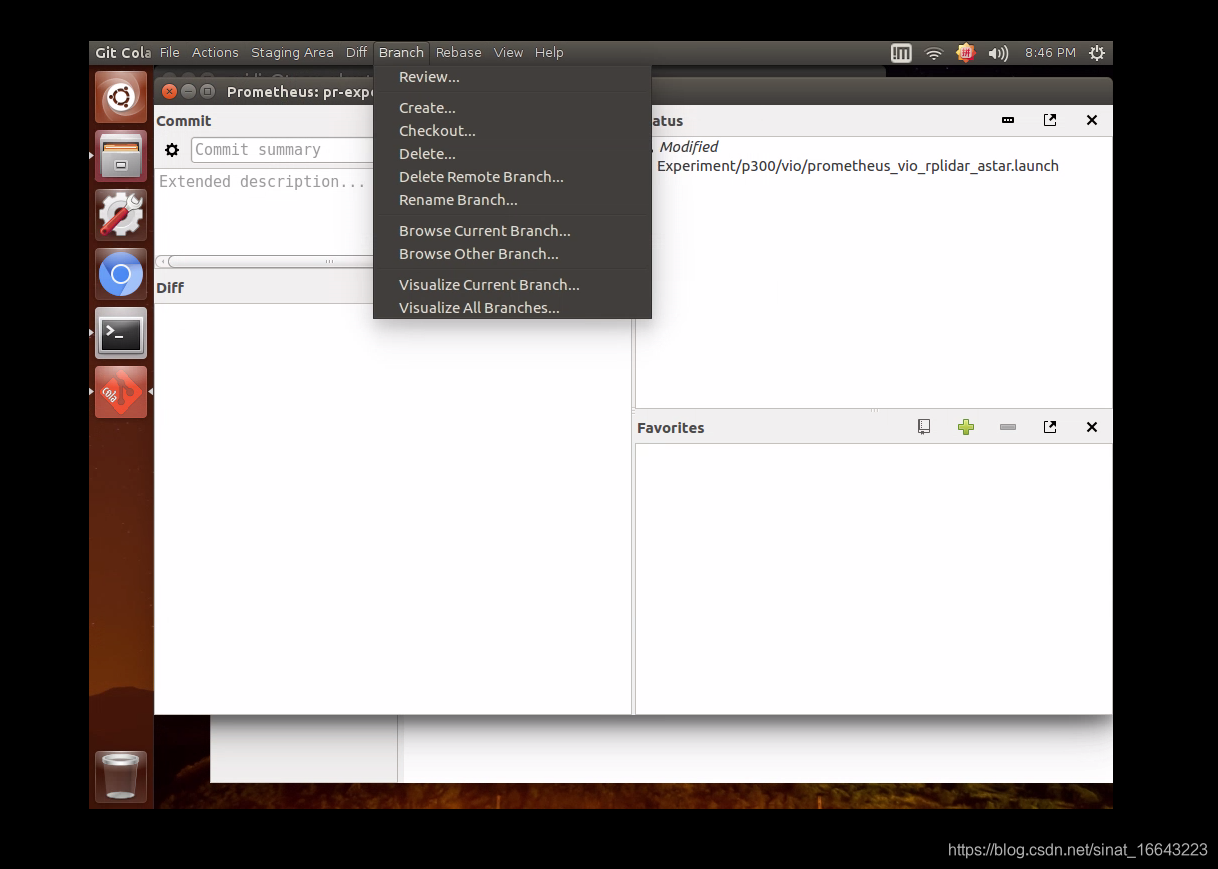Open the Ubuntu Dash search
This screenshot has height=869, width=1218.
[x=121, y=97]
